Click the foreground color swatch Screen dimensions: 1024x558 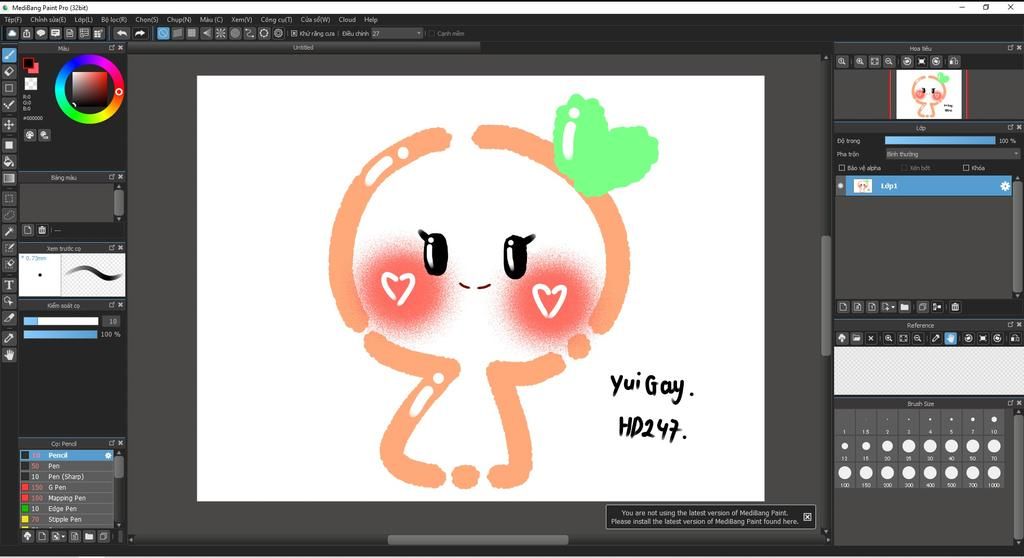click(x=28, y=63)
